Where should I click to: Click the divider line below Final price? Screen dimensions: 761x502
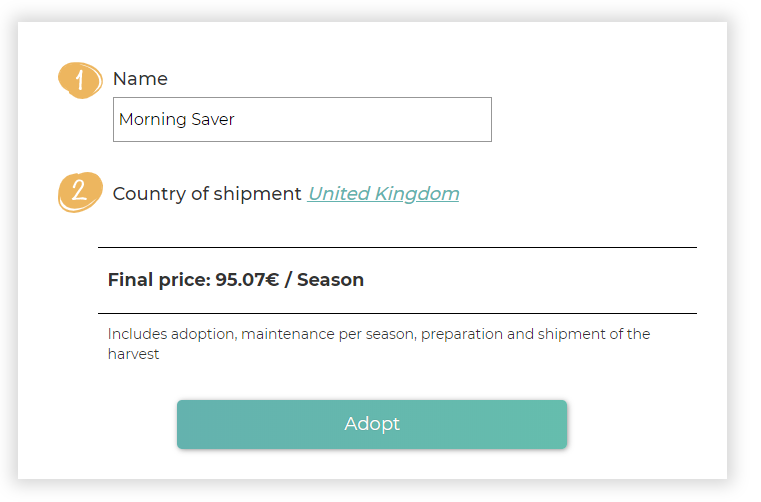pos(397,314)
